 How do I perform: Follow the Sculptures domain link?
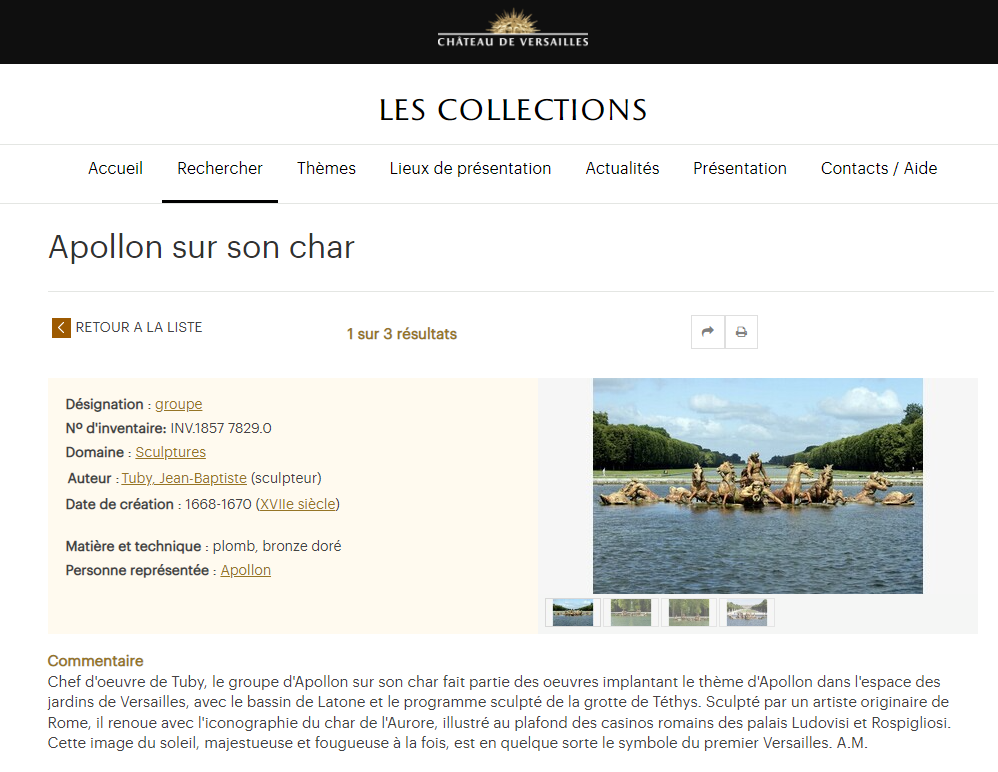pos(171,452)
